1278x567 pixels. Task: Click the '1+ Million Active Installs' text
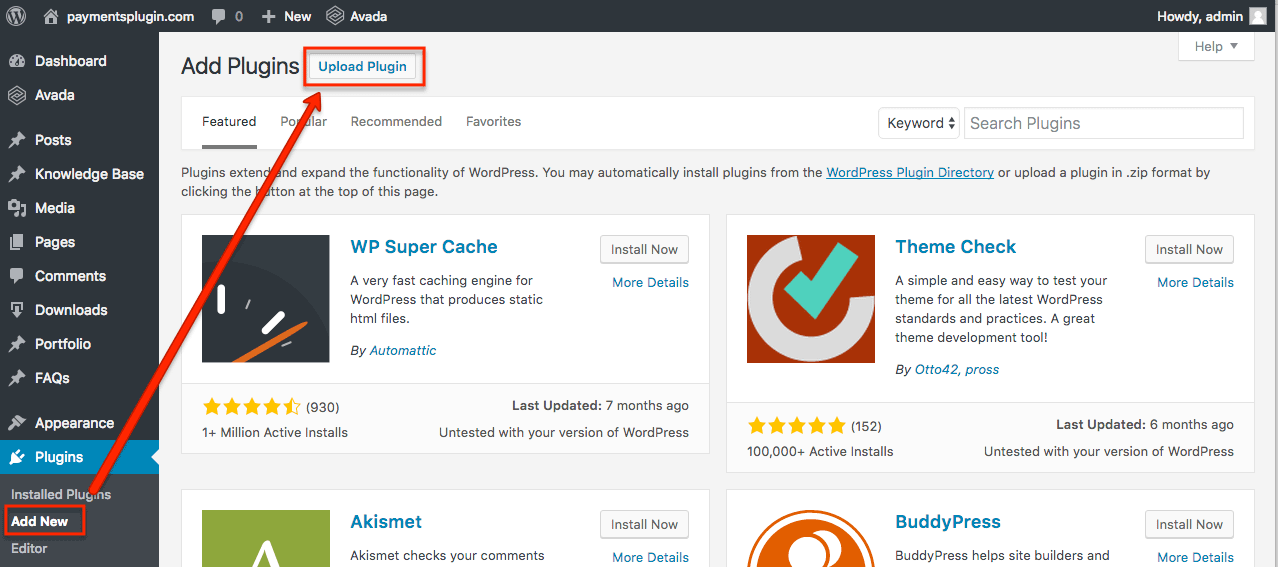[x=275, y=432]
